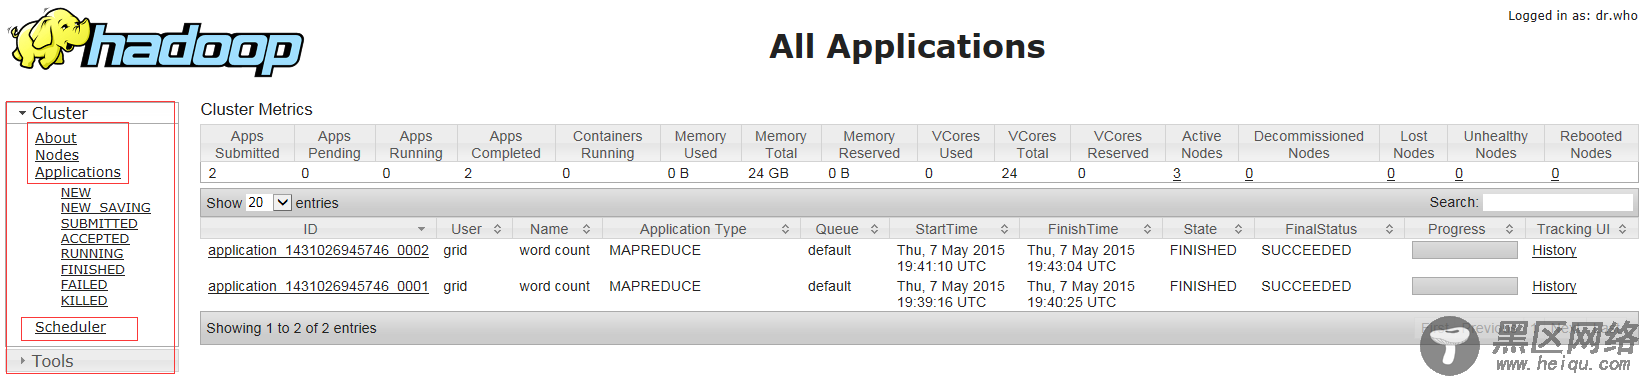Open the Unhealthy Nodes count link
The width and height of the screenshot is (1652, 381).
click(1459, 173)
